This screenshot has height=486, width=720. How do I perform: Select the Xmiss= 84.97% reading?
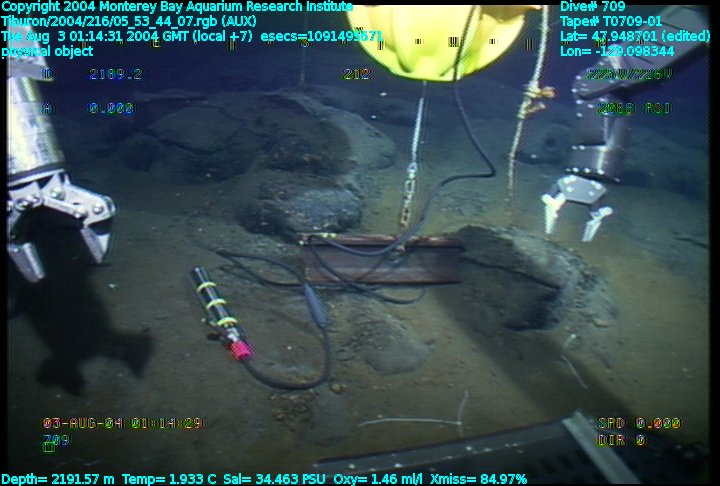coord(476,478)
